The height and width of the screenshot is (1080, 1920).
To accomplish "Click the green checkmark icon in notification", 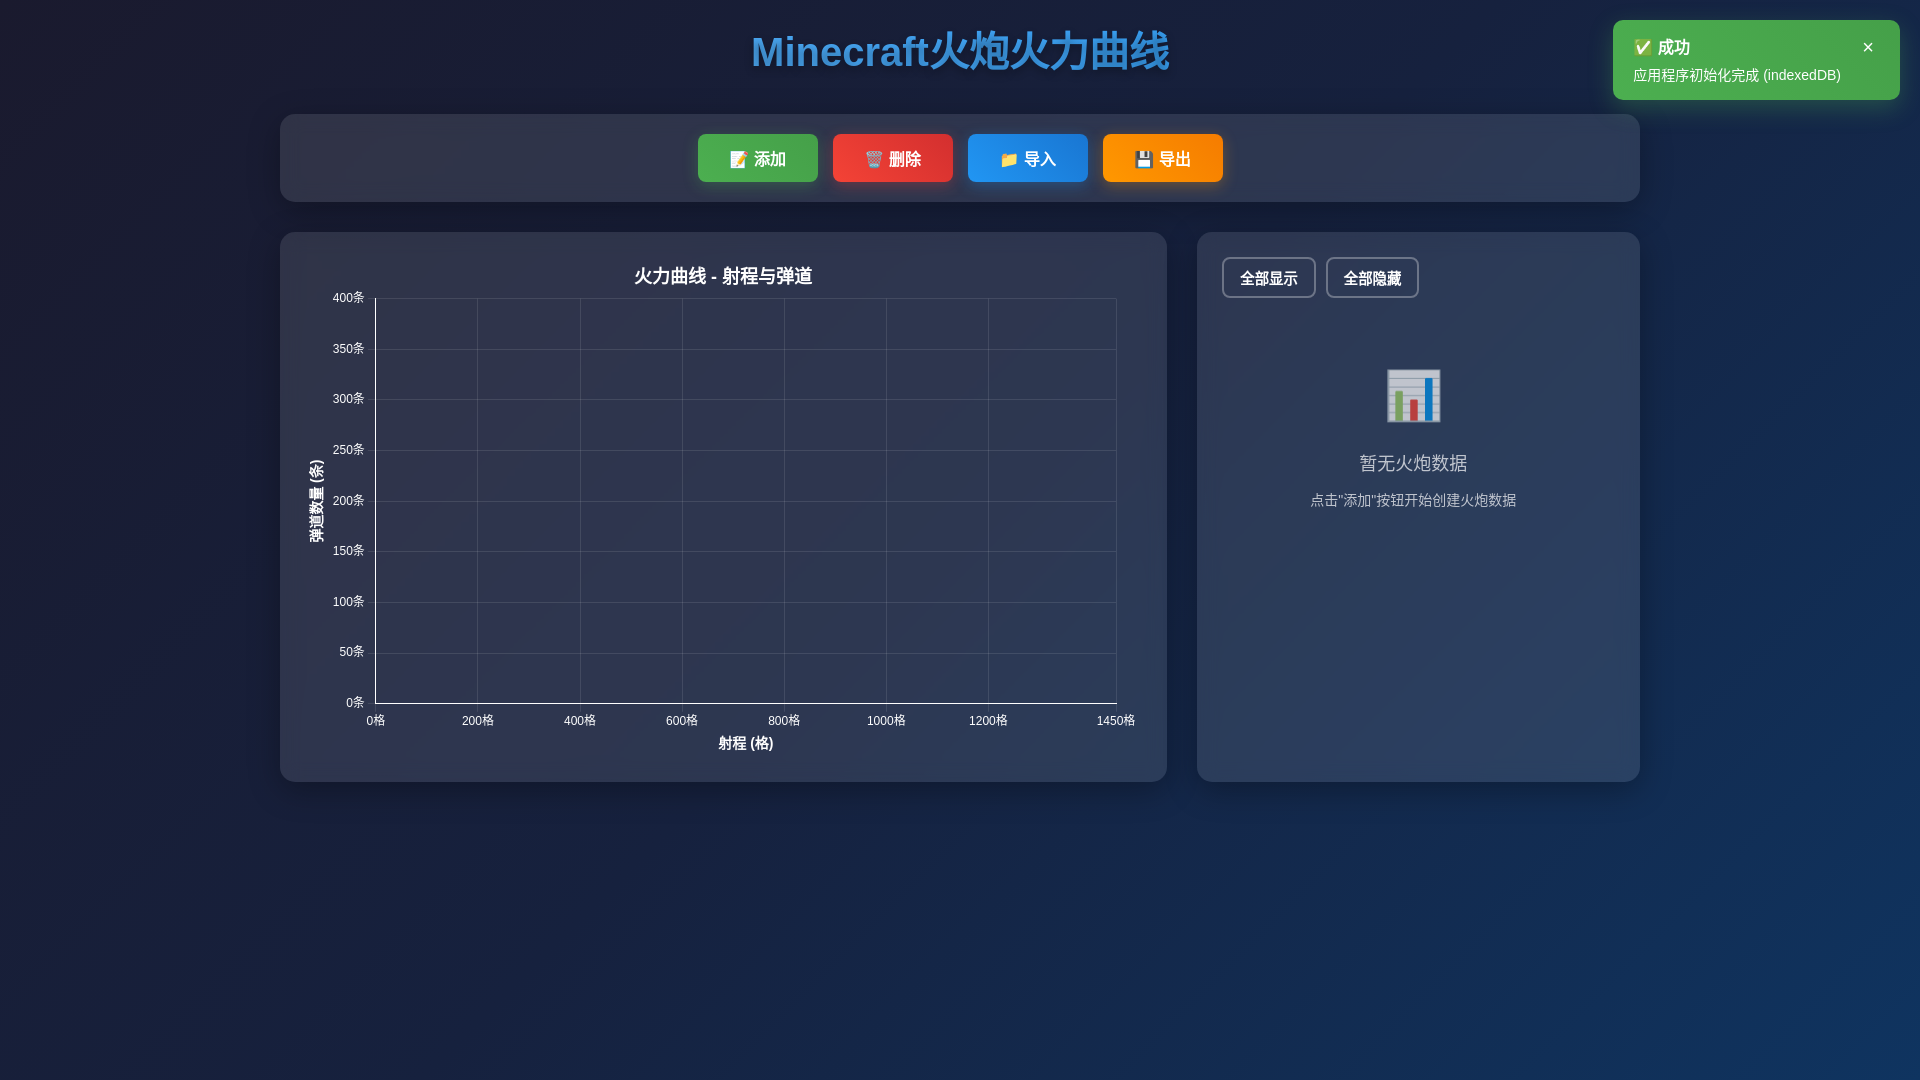I will click(1642, 47).
